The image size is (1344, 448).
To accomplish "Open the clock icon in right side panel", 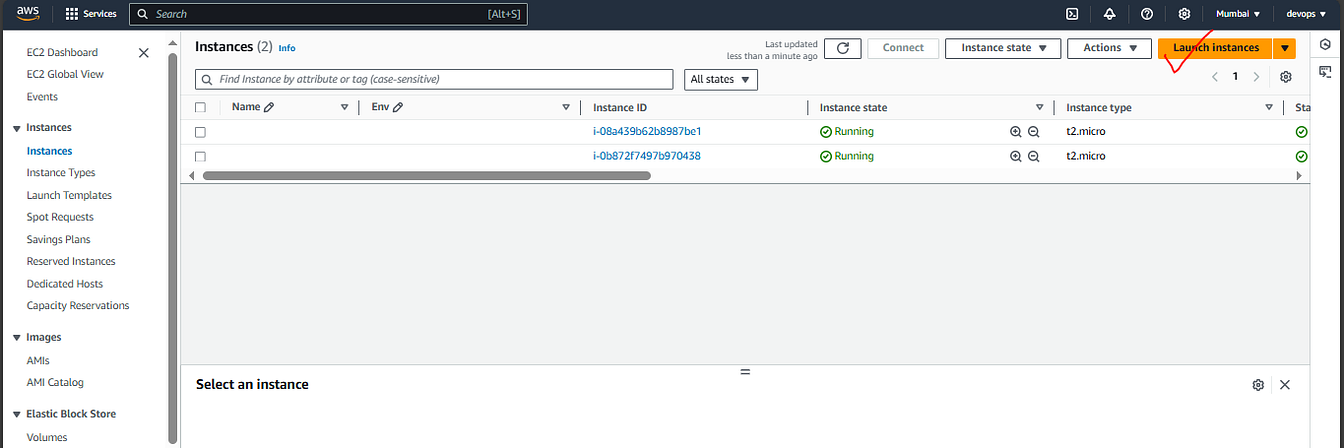I will coord(1326,44).
